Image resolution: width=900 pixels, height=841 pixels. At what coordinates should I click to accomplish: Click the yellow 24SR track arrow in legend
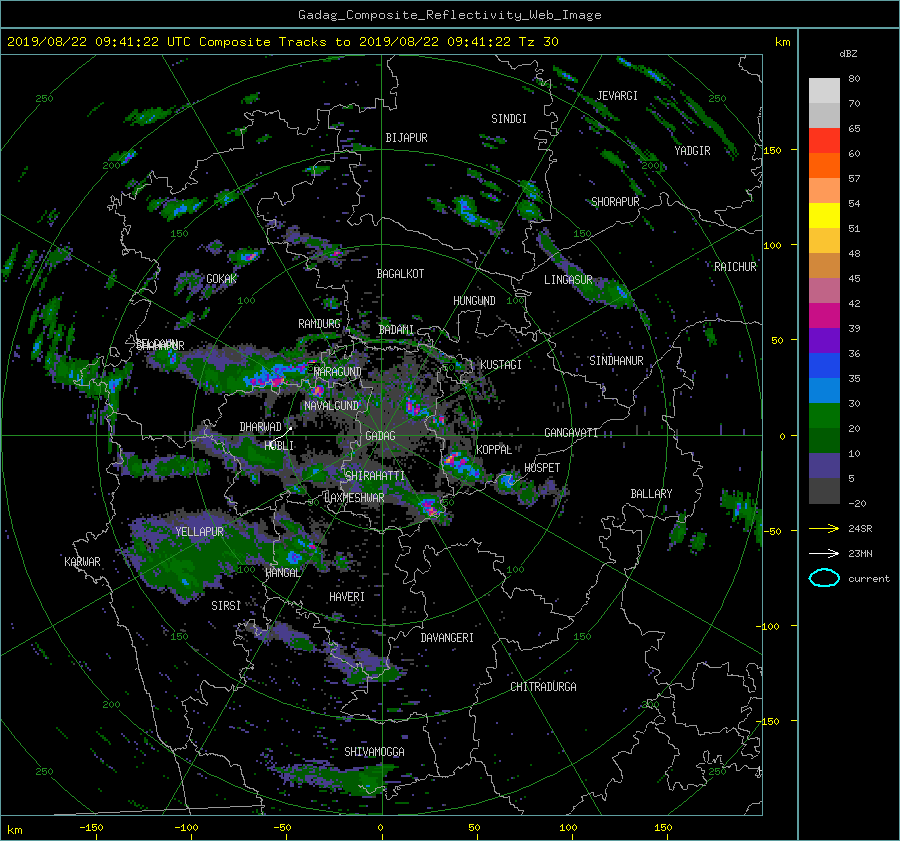coord(824,528)
